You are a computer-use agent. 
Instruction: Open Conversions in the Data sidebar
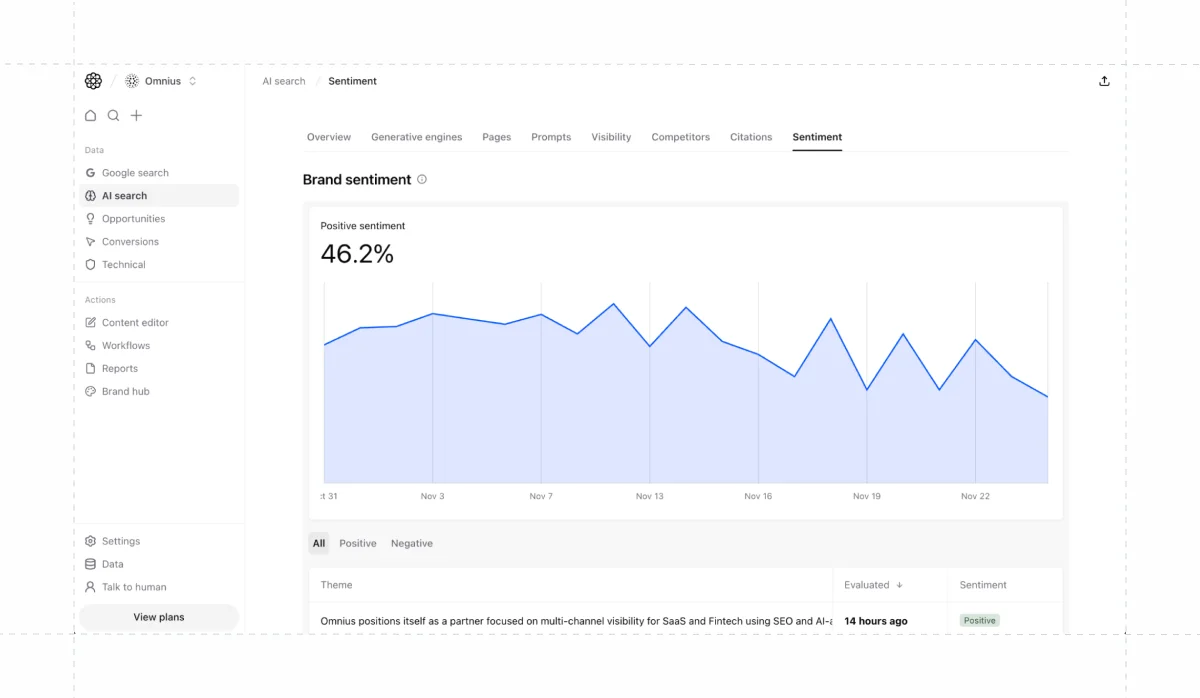(x=129, y=241)
